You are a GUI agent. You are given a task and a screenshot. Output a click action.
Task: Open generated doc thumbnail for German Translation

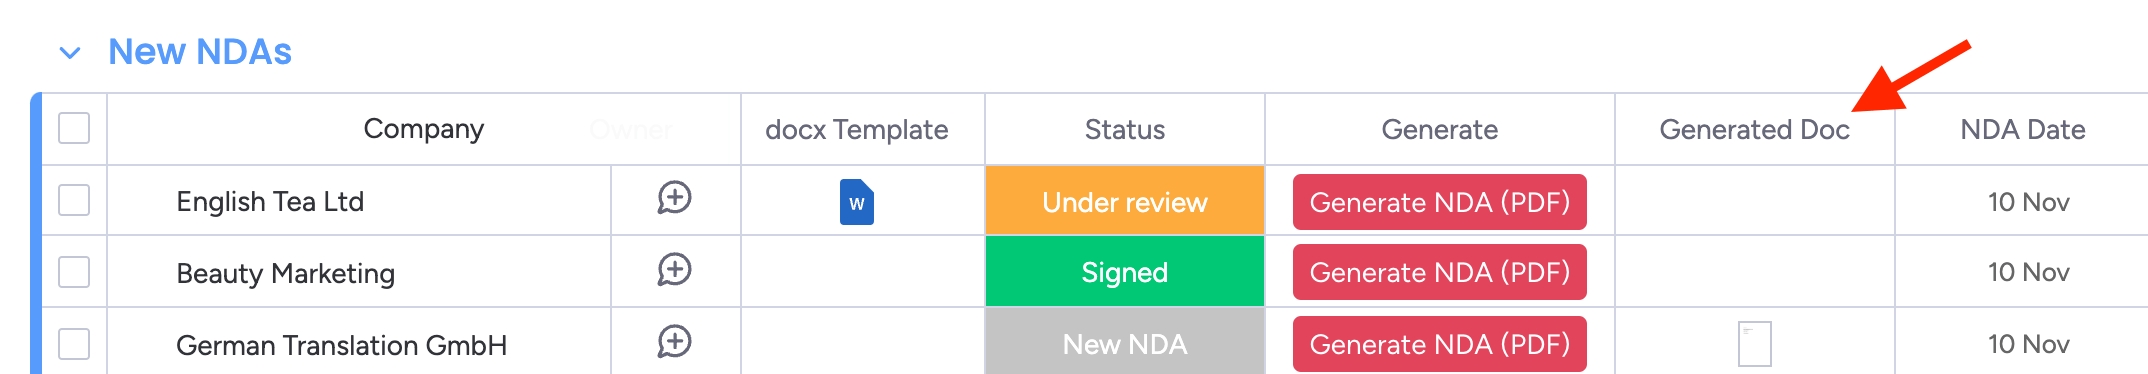1755,344
